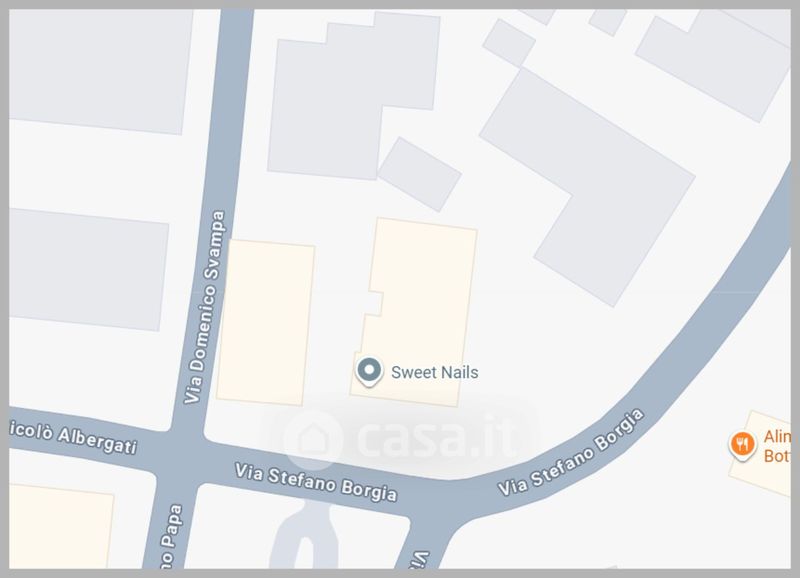Click the looped footpath below Via Stefano Borgia
The image size is (800, 578).
305,536
